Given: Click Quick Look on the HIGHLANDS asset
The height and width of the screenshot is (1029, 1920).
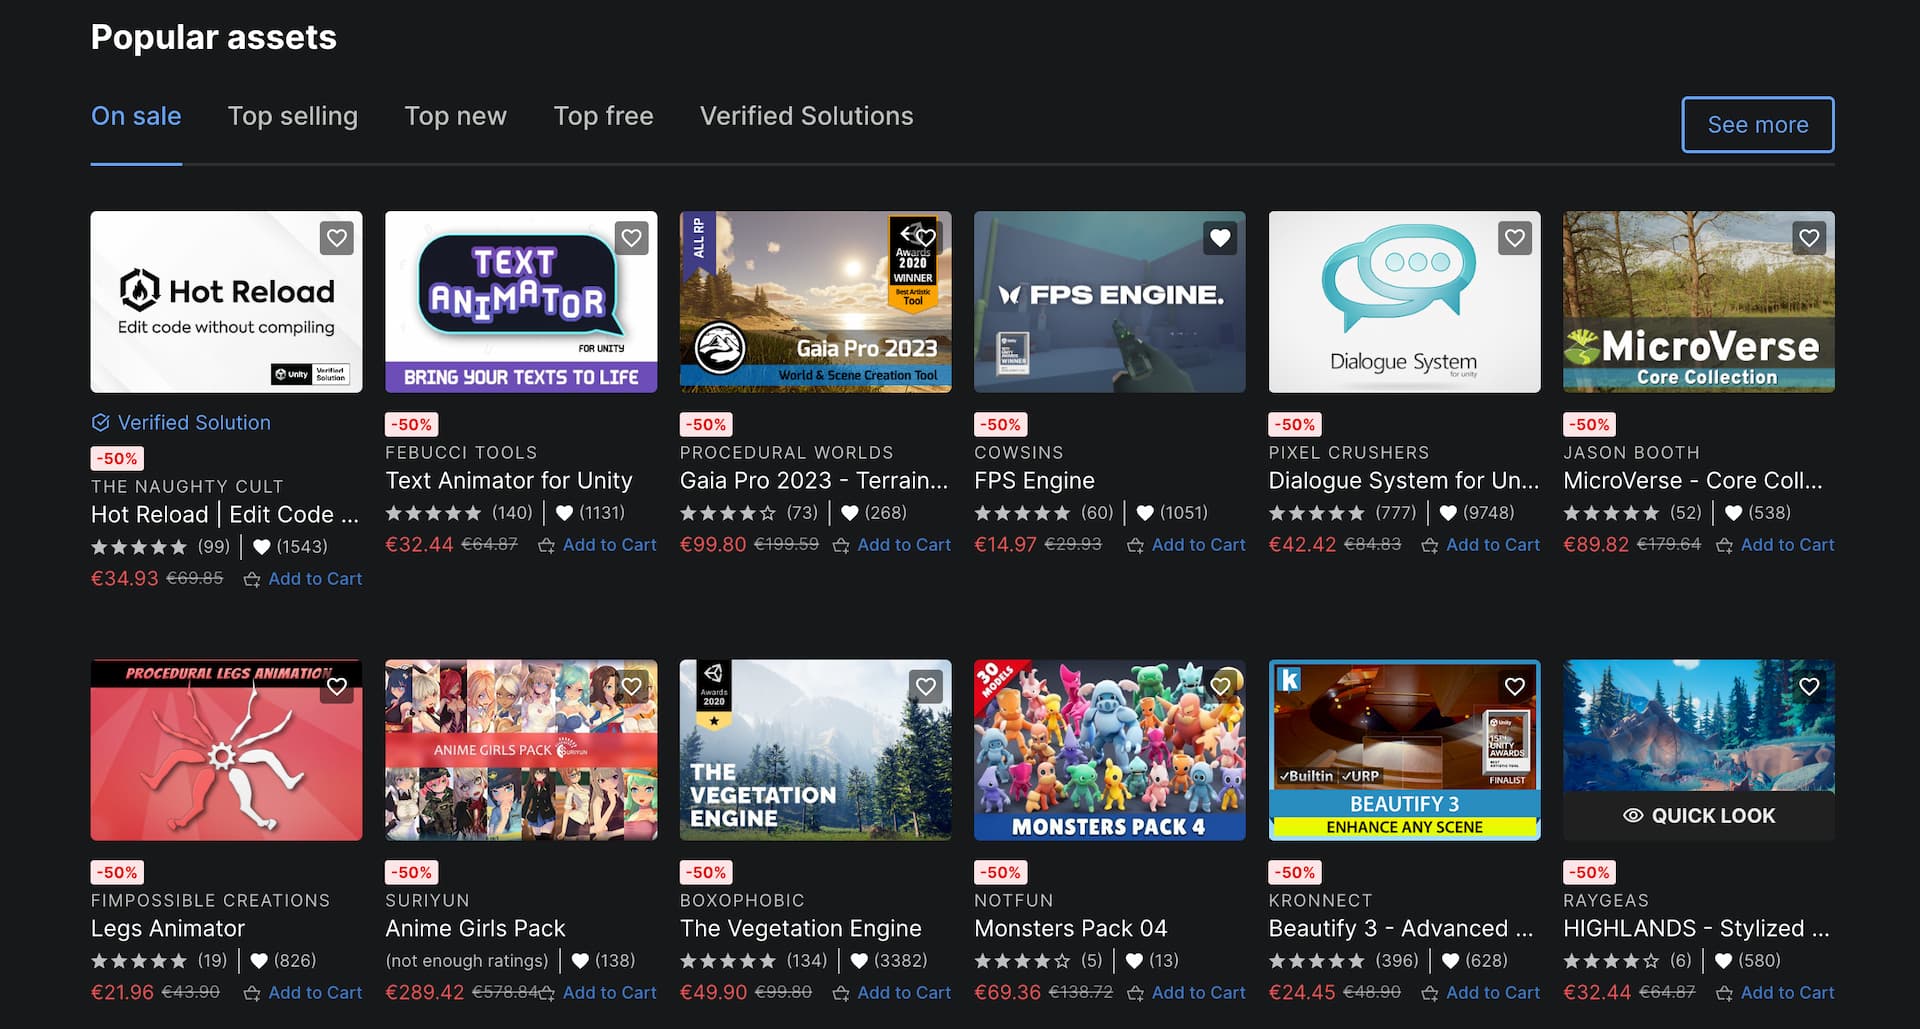Looking at the screenshot, I should (x=1699, y=816).
